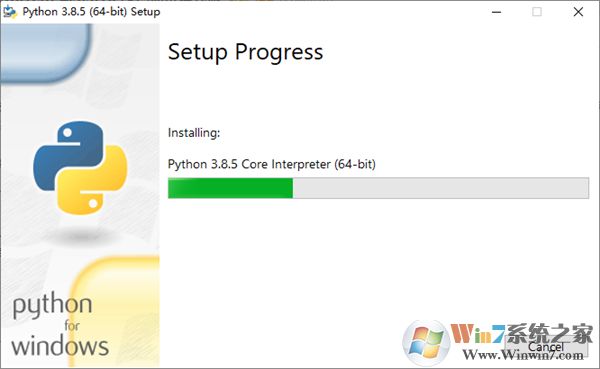Click the yellow rounded shape in sidebar bottom
The width and height of the screenshot is (600, 369).
(x=115, y=312)
